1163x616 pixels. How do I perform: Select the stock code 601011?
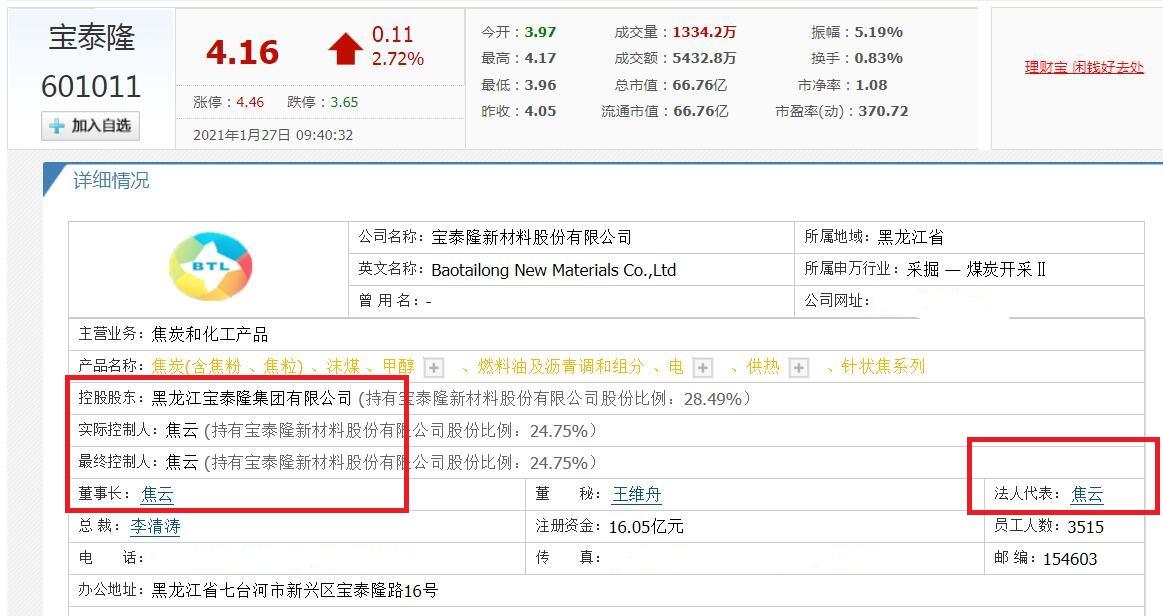point(90,87)
